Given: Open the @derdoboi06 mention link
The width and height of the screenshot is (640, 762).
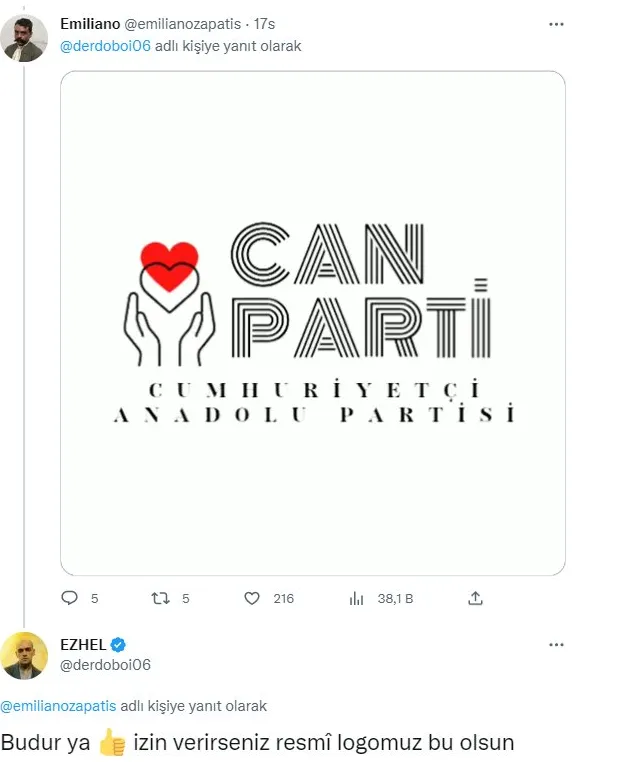Looking at the screenshot, I should coord(106,45).
